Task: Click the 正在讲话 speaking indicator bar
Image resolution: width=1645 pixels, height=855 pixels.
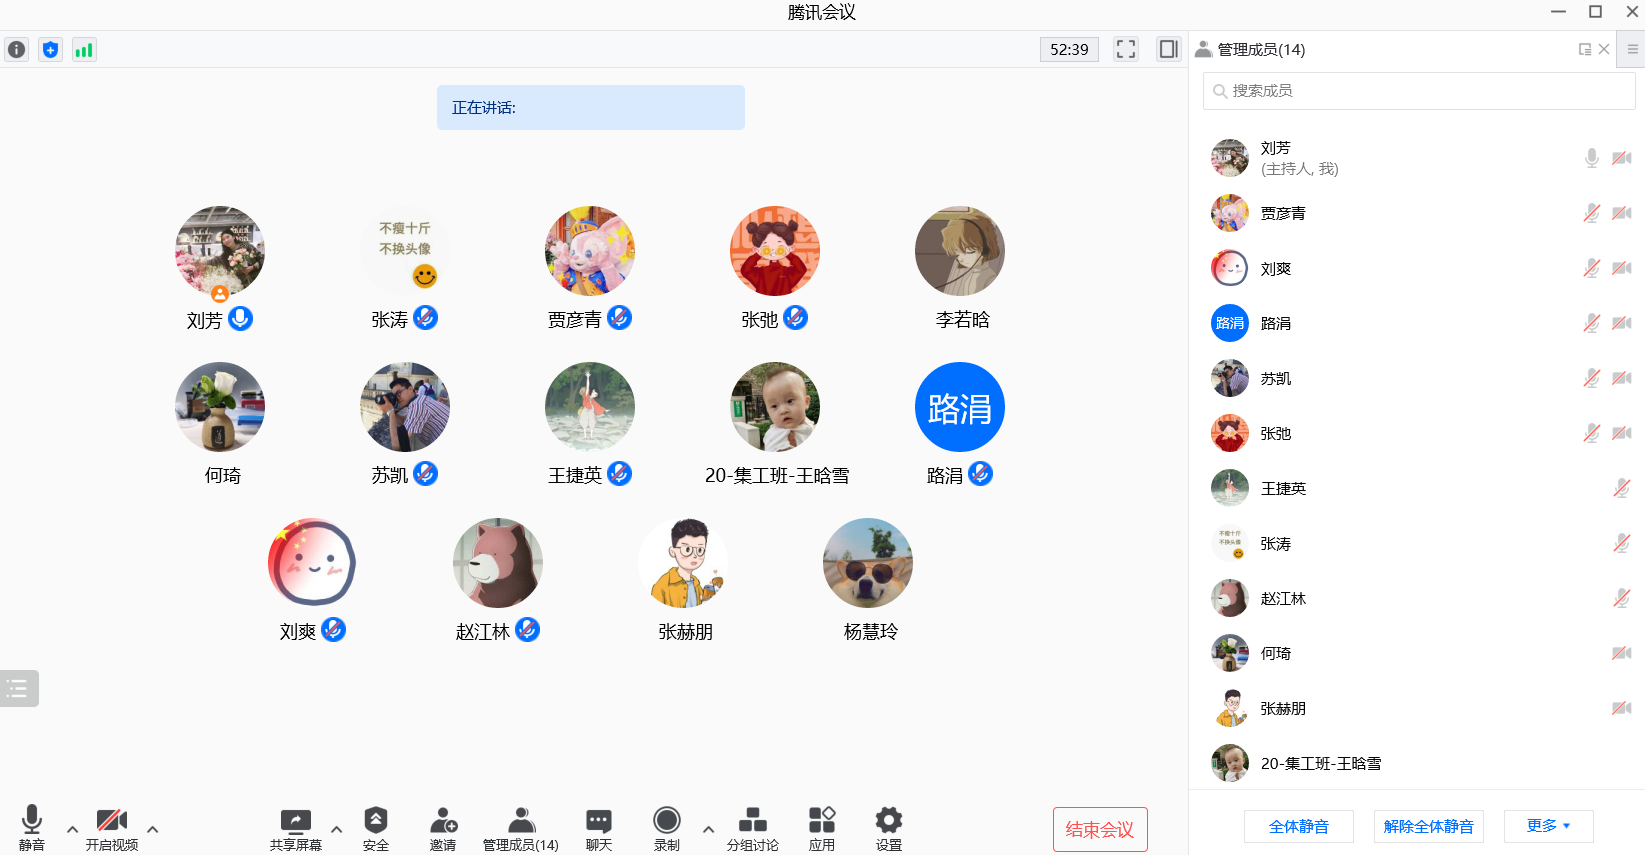Action: tap(591, 107)
